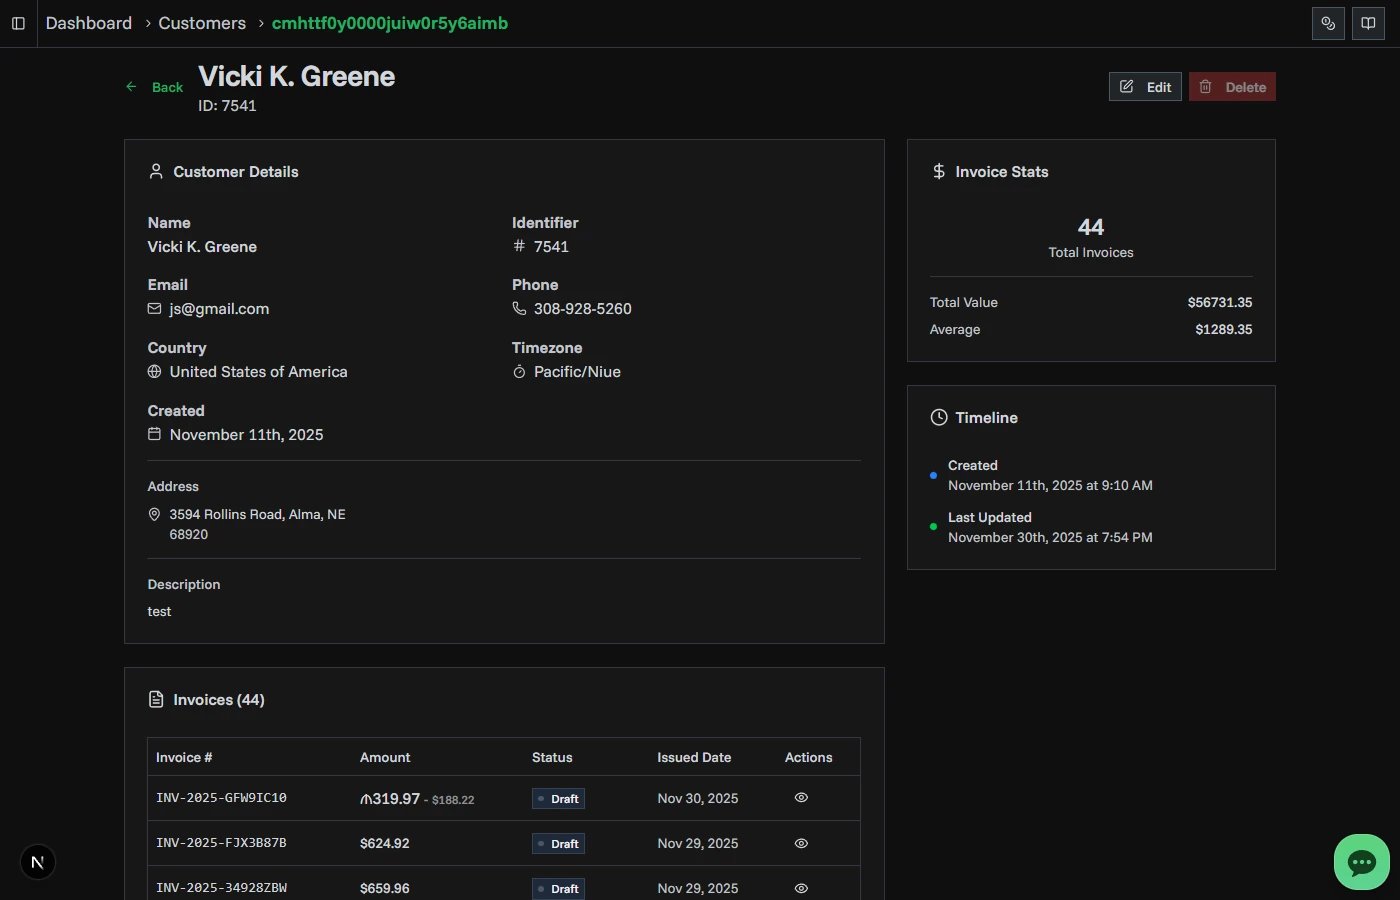Image resolution: width=1400 pixels, height=900 pixels.
Task: Select the customer ID link in the breadcrumb
Action: [390, 23]
